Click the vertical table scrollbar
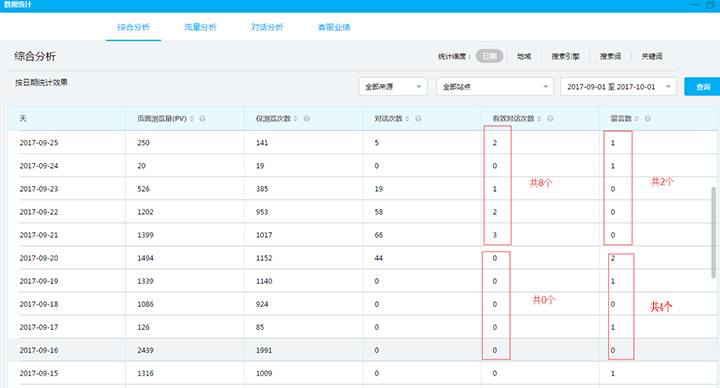The width and height of the screenshot is (720, 388). click(x=713, y=232)
